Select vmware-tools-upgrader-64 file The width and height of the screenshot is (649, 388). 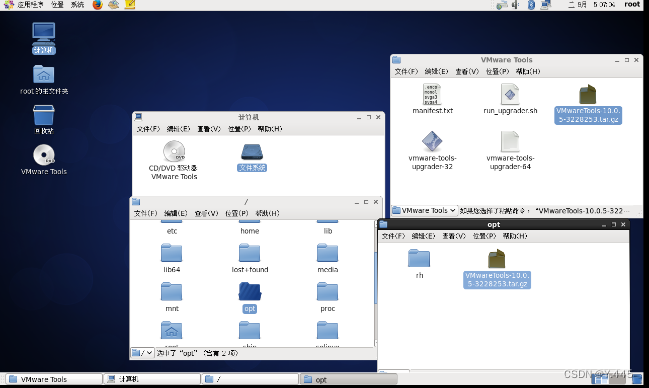tap(510, 150)
